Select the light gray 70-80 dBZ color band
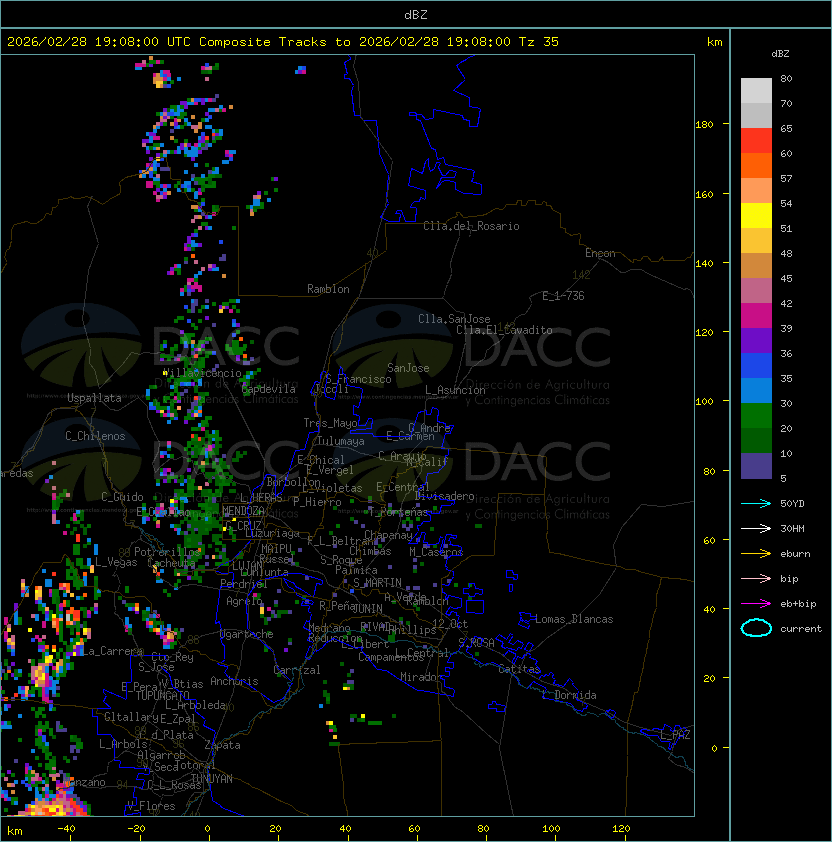The image size is (832, 842). pyautogui.click(x=756, y=91)
